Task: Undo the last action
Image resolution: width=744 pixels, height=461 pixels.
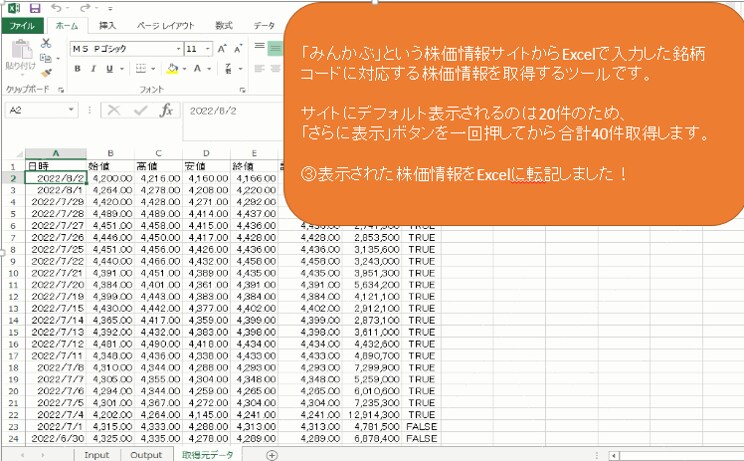Action: pyautogui.click(x=56, y=8)
